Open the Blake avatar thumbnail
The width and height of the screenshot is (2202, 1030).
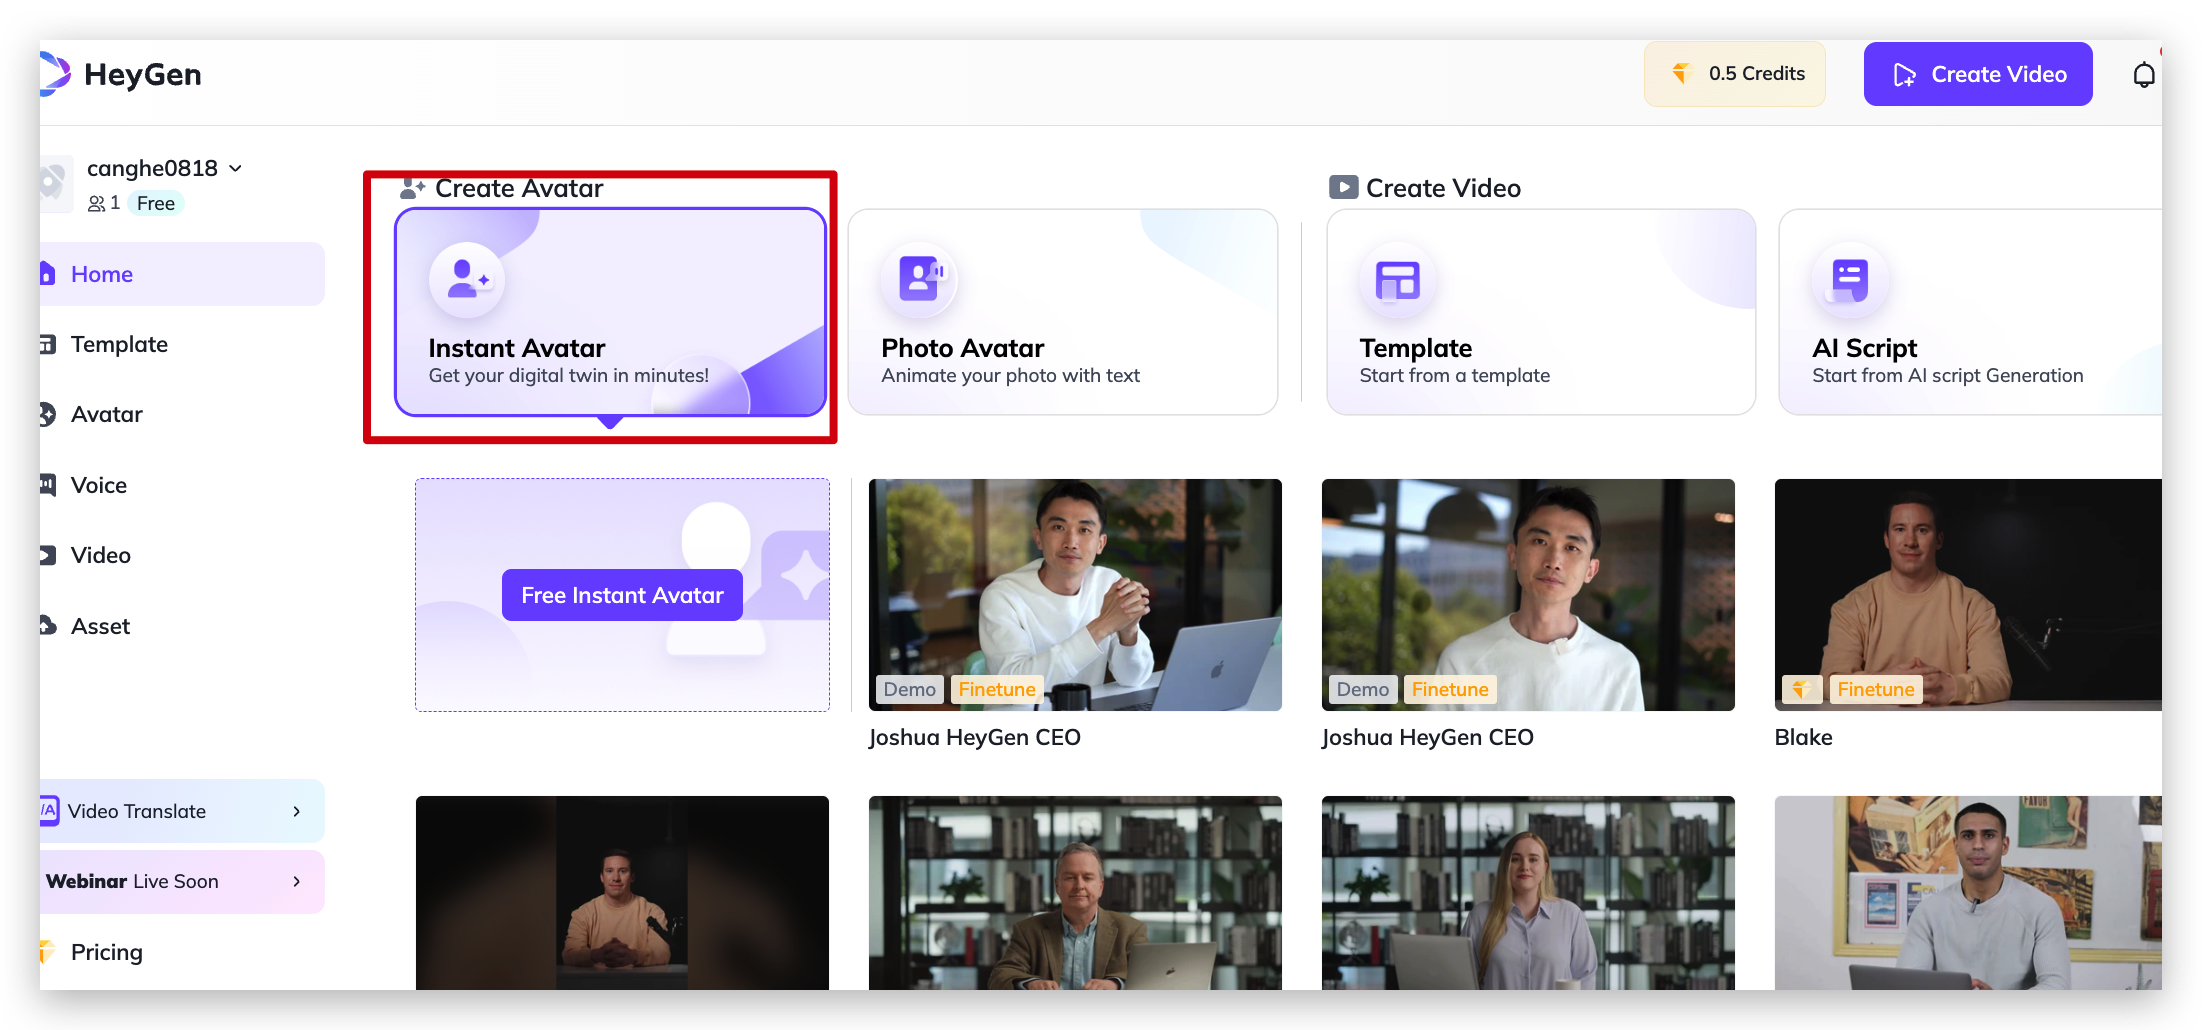coord(1968,595)
